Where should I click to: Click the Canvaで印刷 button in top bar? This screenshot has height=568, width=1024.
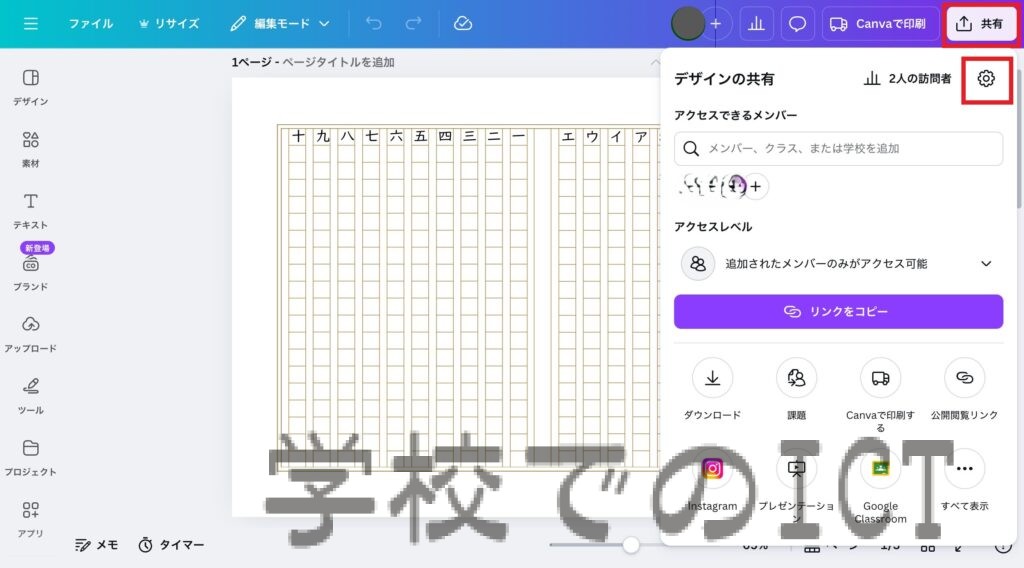tap(879, 24)
